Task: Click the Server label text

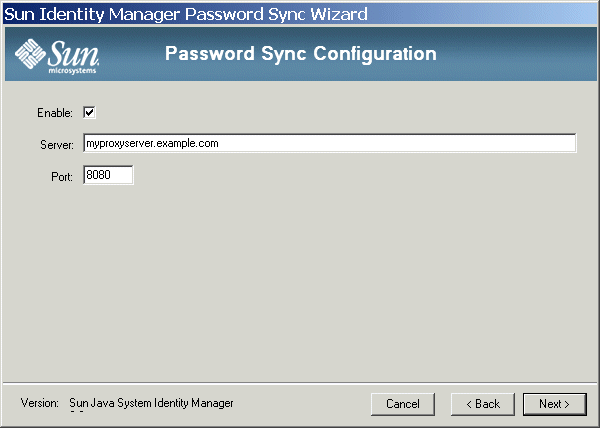Action: [x=57, y=145]
